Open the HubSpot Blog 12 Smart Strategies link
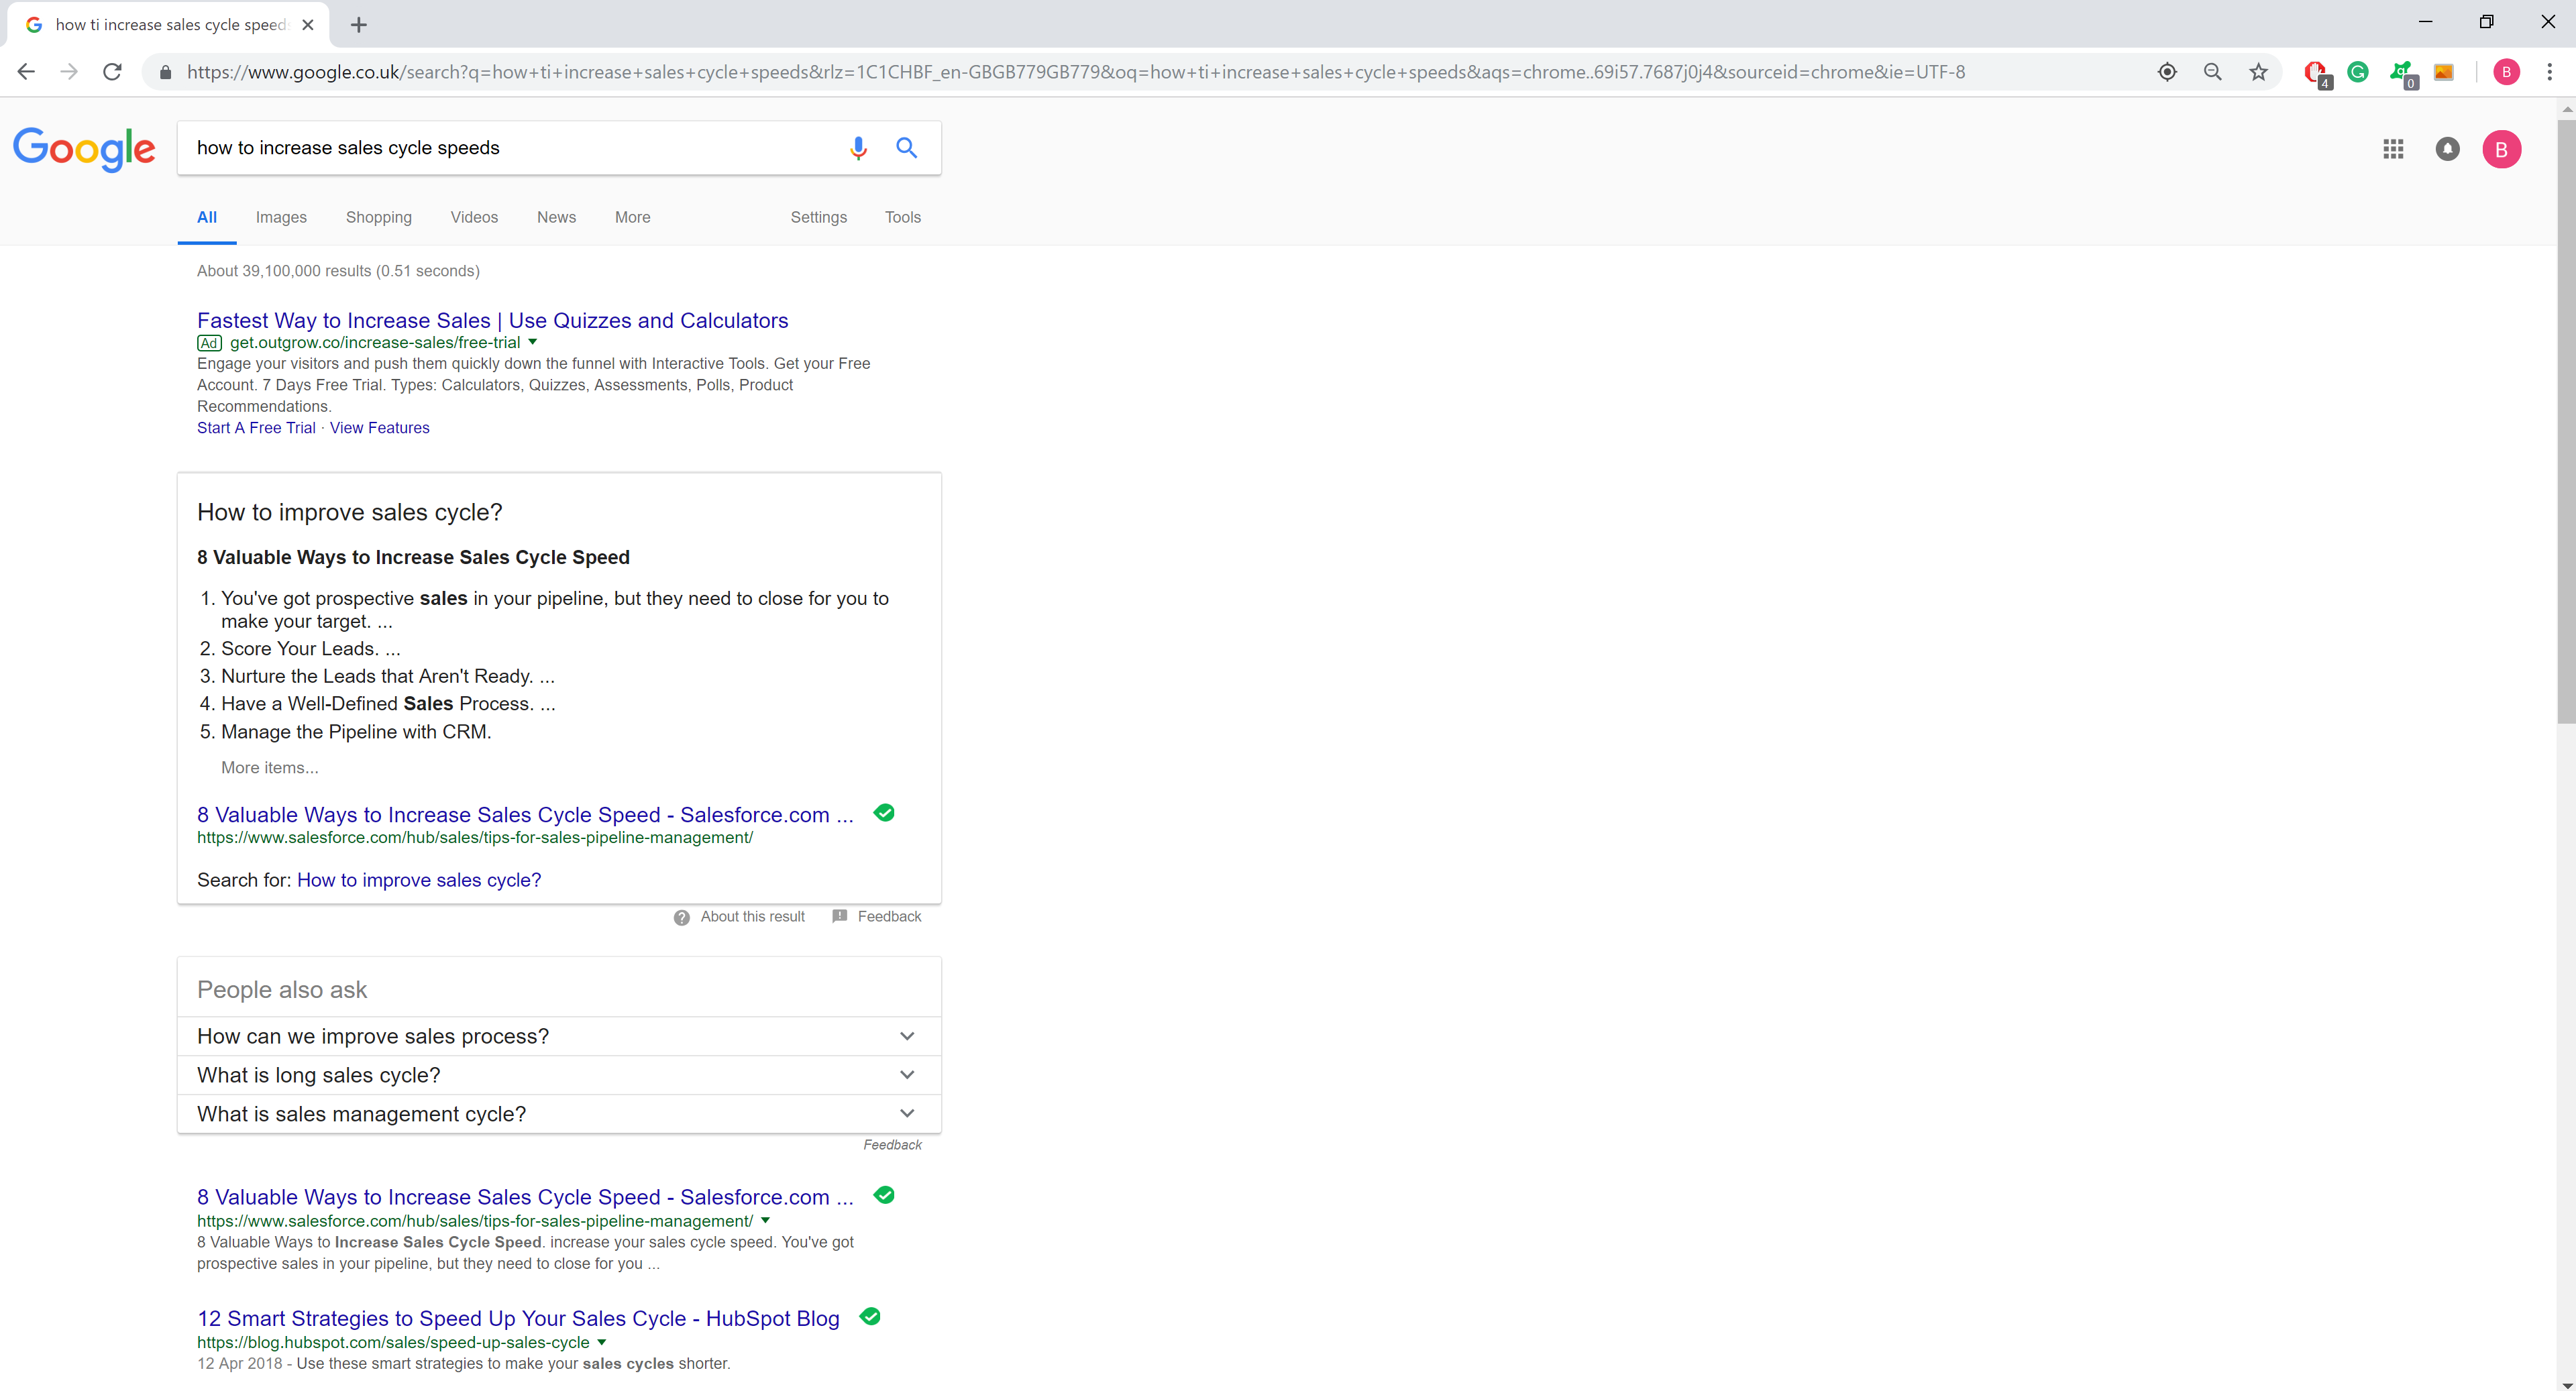Viewport: 2576px width, 1391px height. [517, 1318]
